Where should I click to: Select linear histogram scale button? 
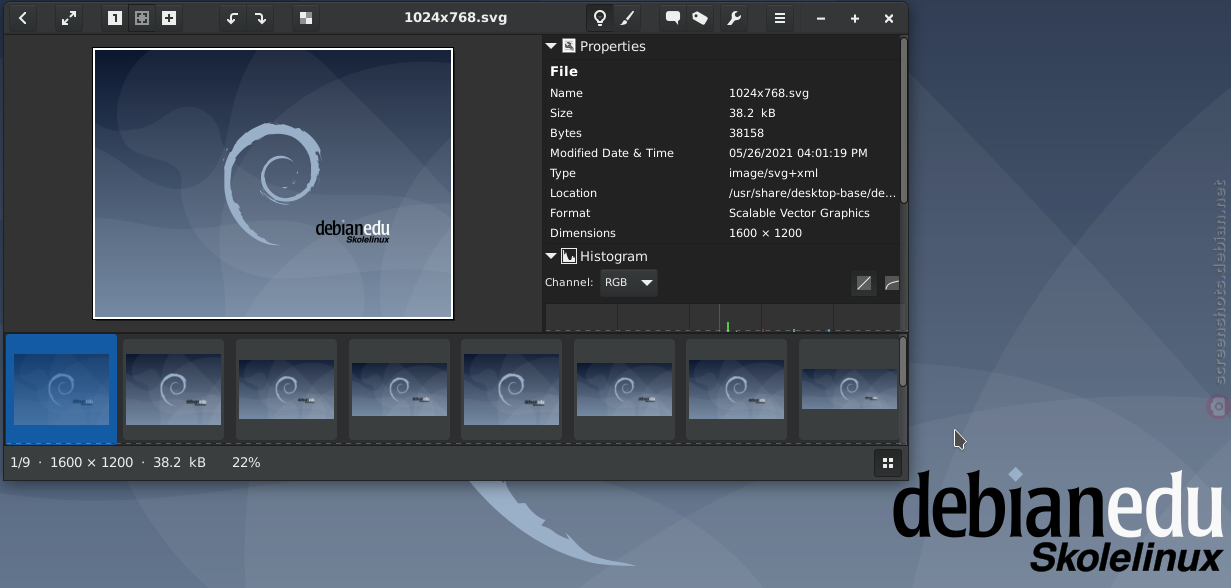point(864,284)
